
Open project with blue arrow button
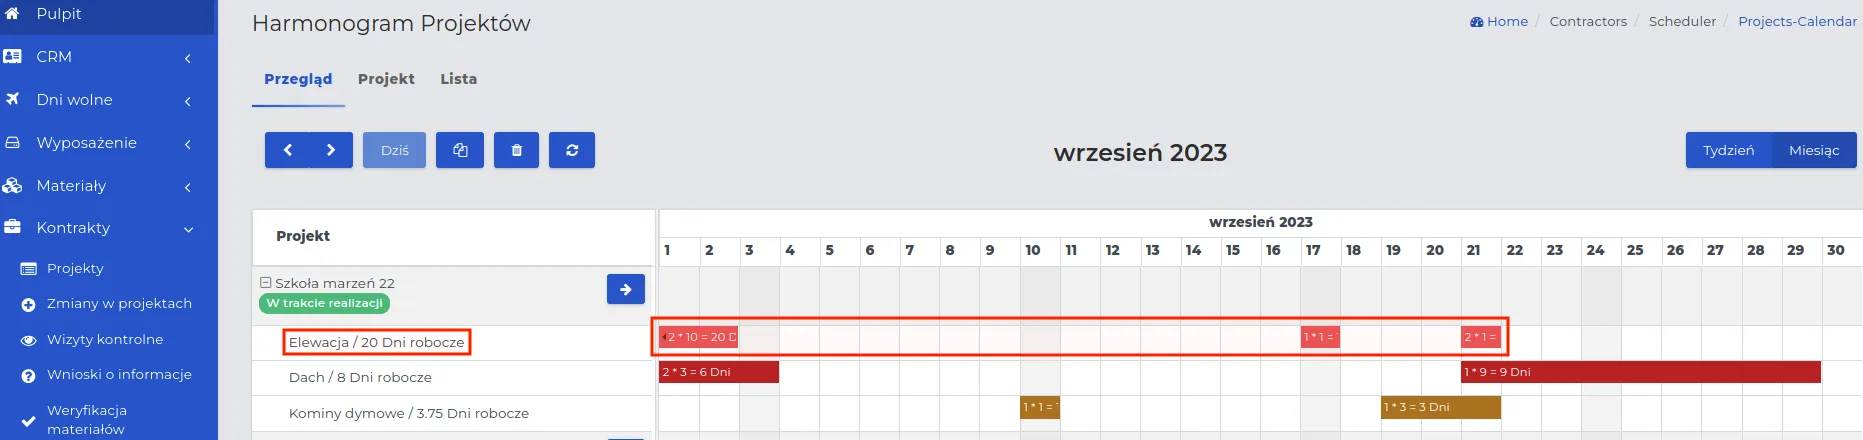pos(626,289)
